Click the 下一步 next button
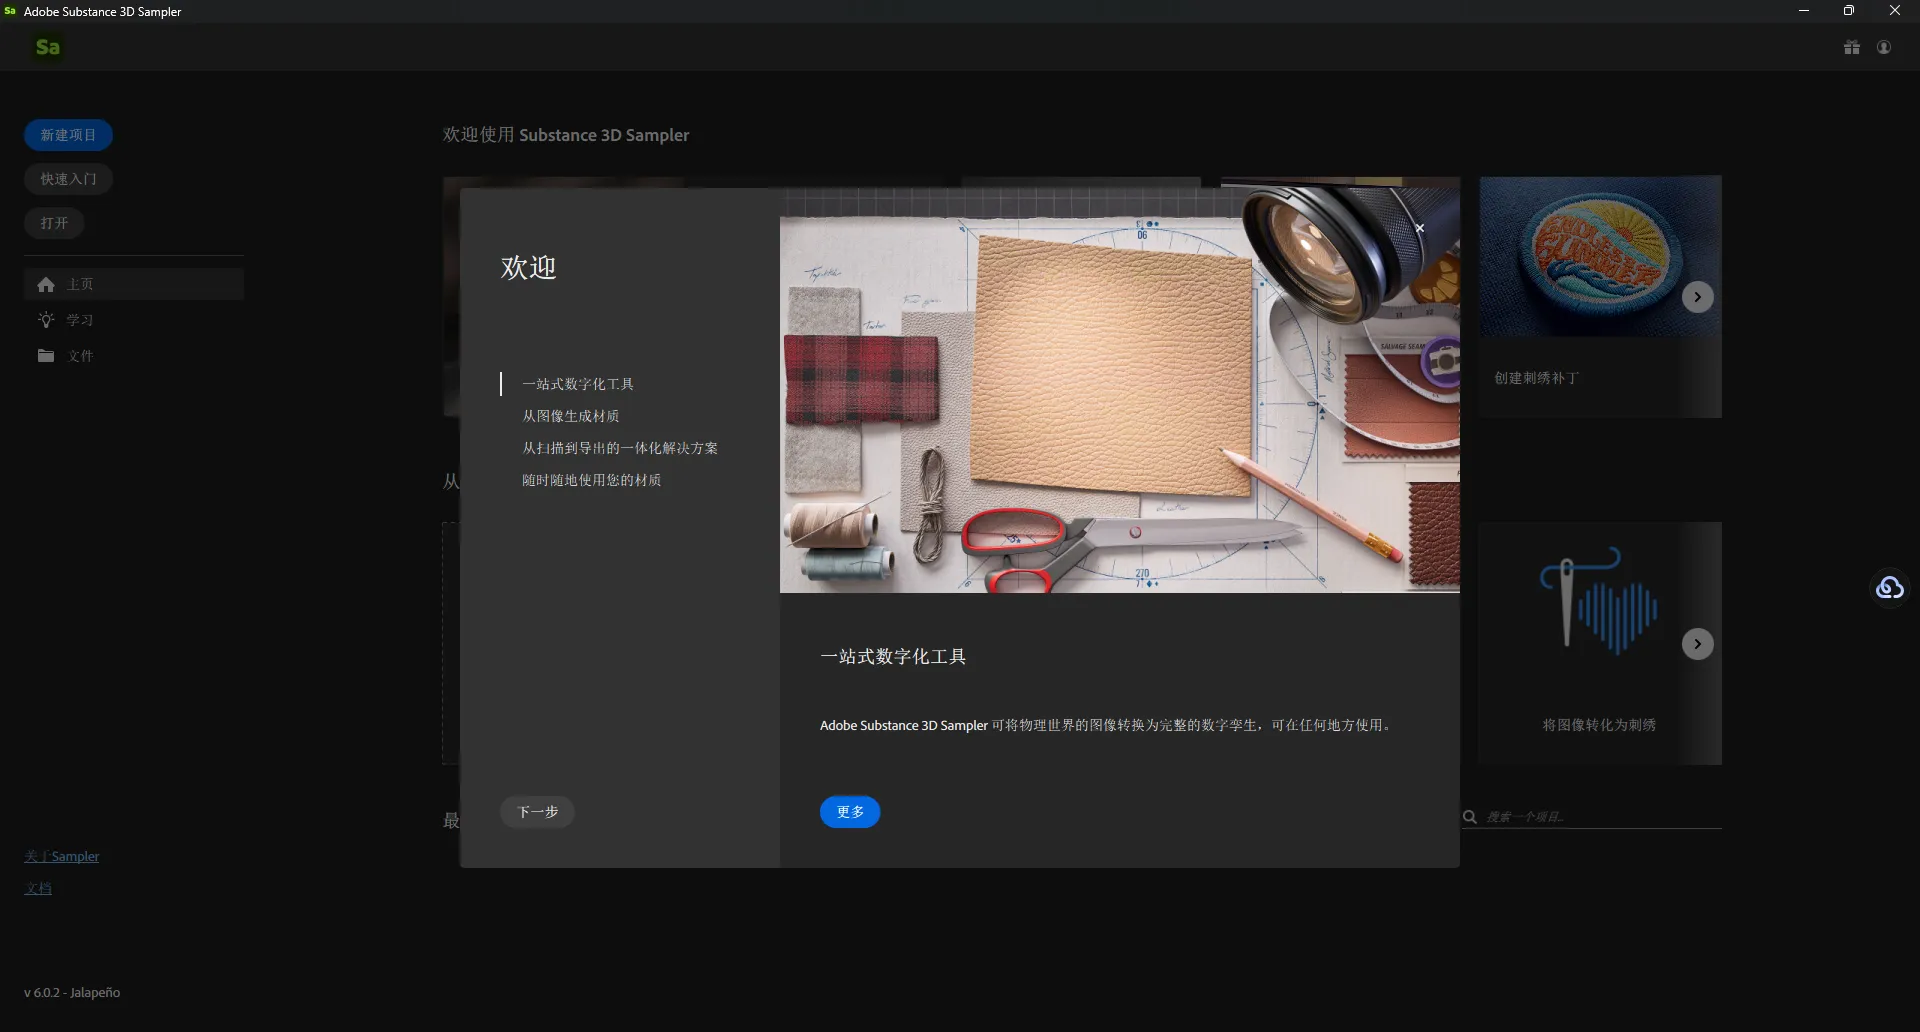Viewport: 1920px width, 1032px height. (537, 812)
